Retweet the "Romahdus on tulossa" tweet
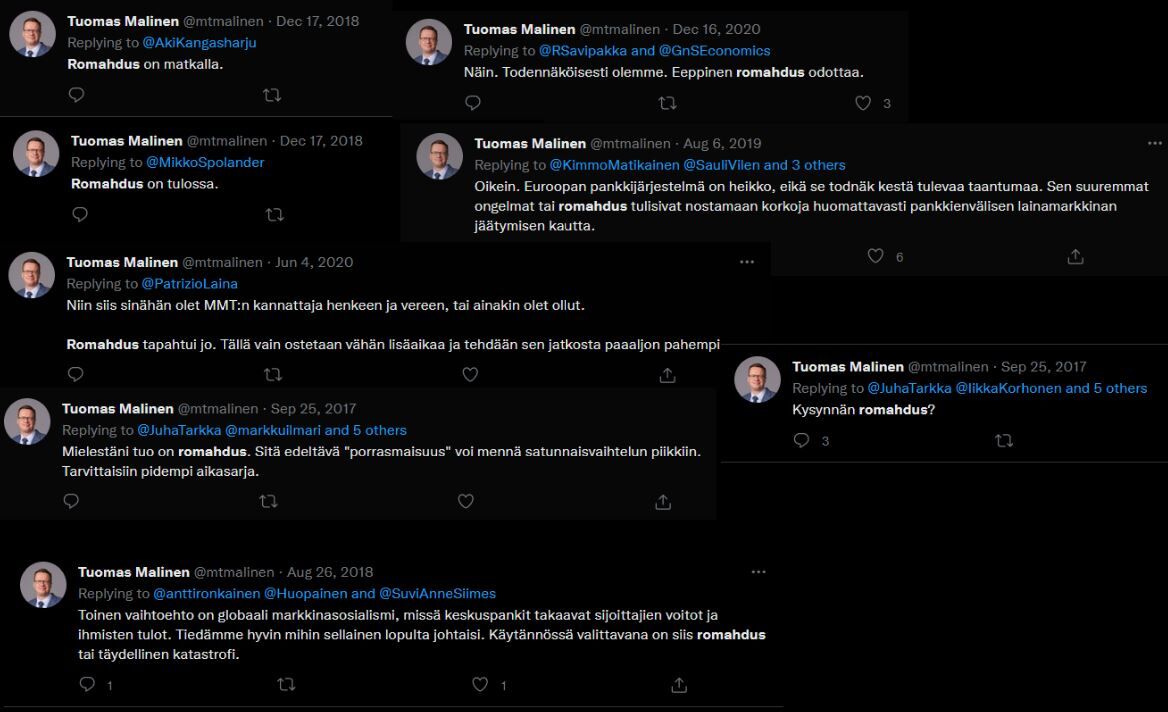This screenshot has height=712, width=1168. coord(275,214)
